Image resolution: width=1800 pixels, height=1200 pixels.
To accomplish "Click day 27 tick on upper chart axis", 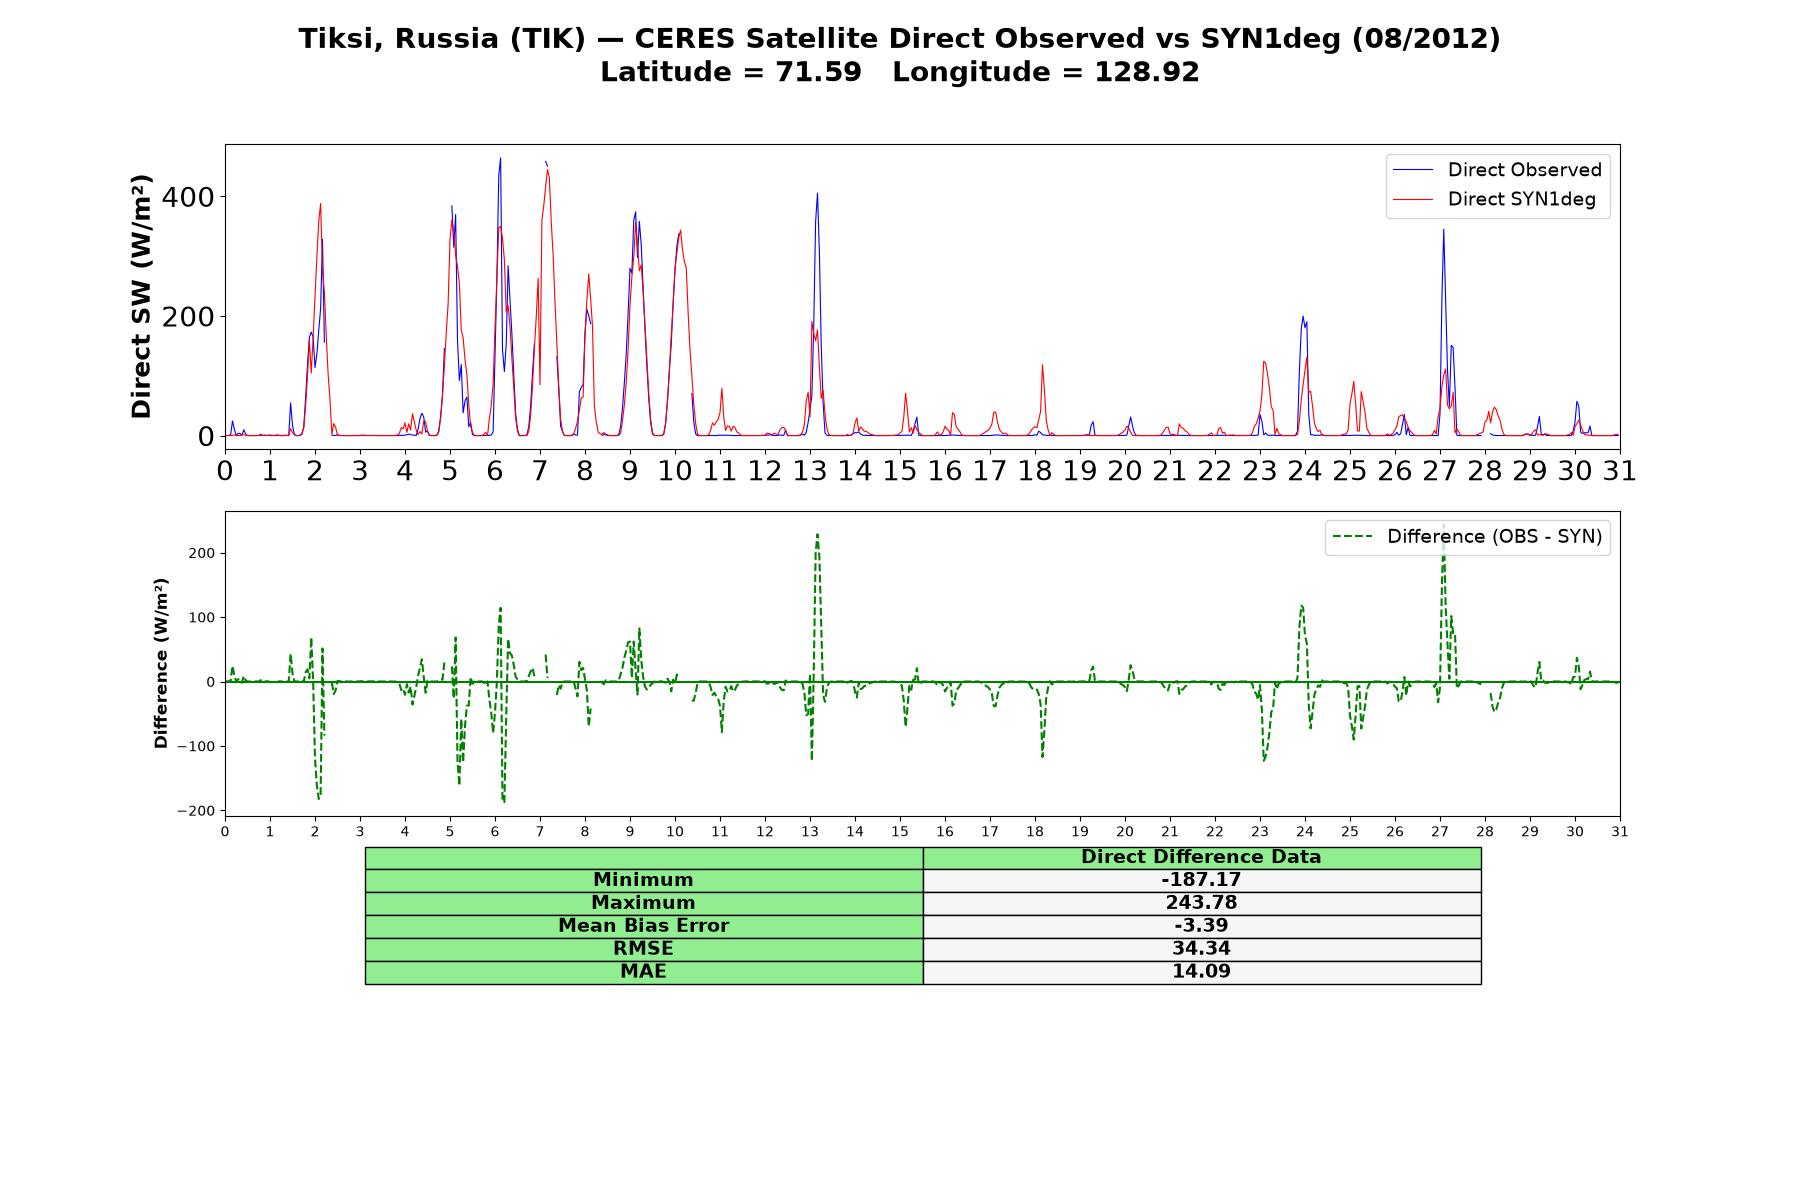I will [1440, 470].
